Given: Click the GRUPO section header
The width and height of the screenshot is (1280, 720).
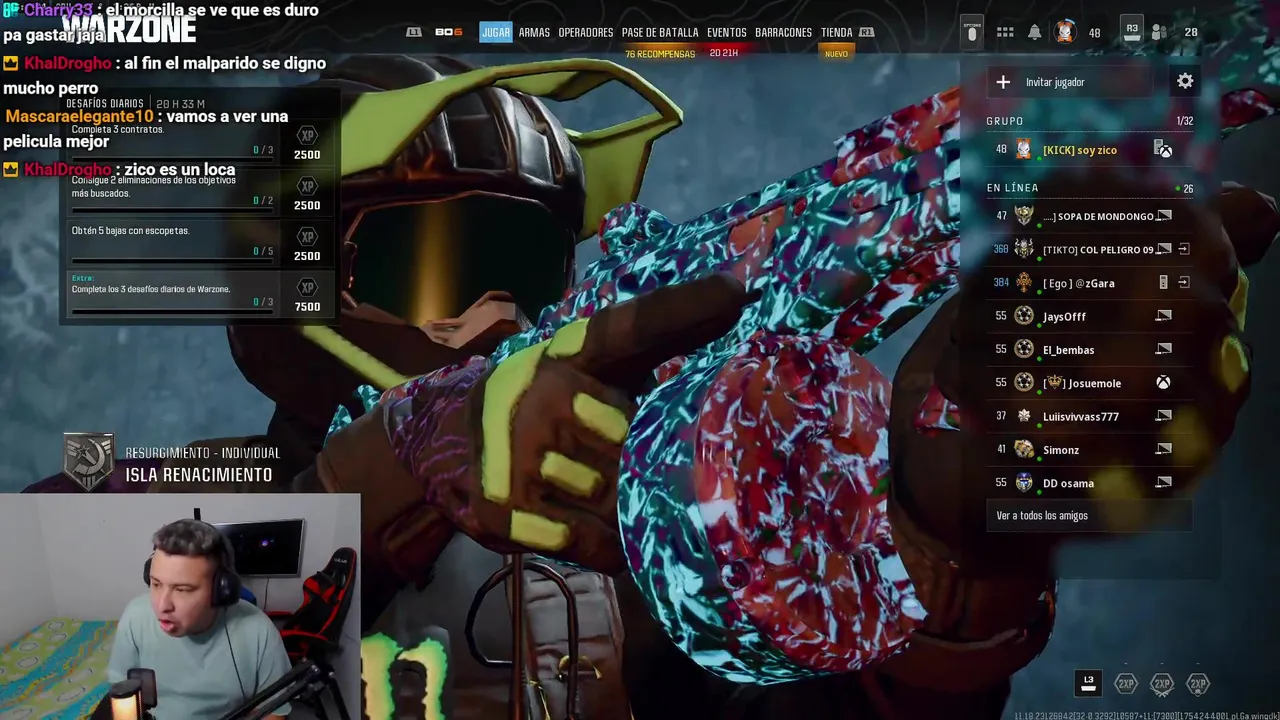Looking at the screenshot, I should pos(1005,121).
